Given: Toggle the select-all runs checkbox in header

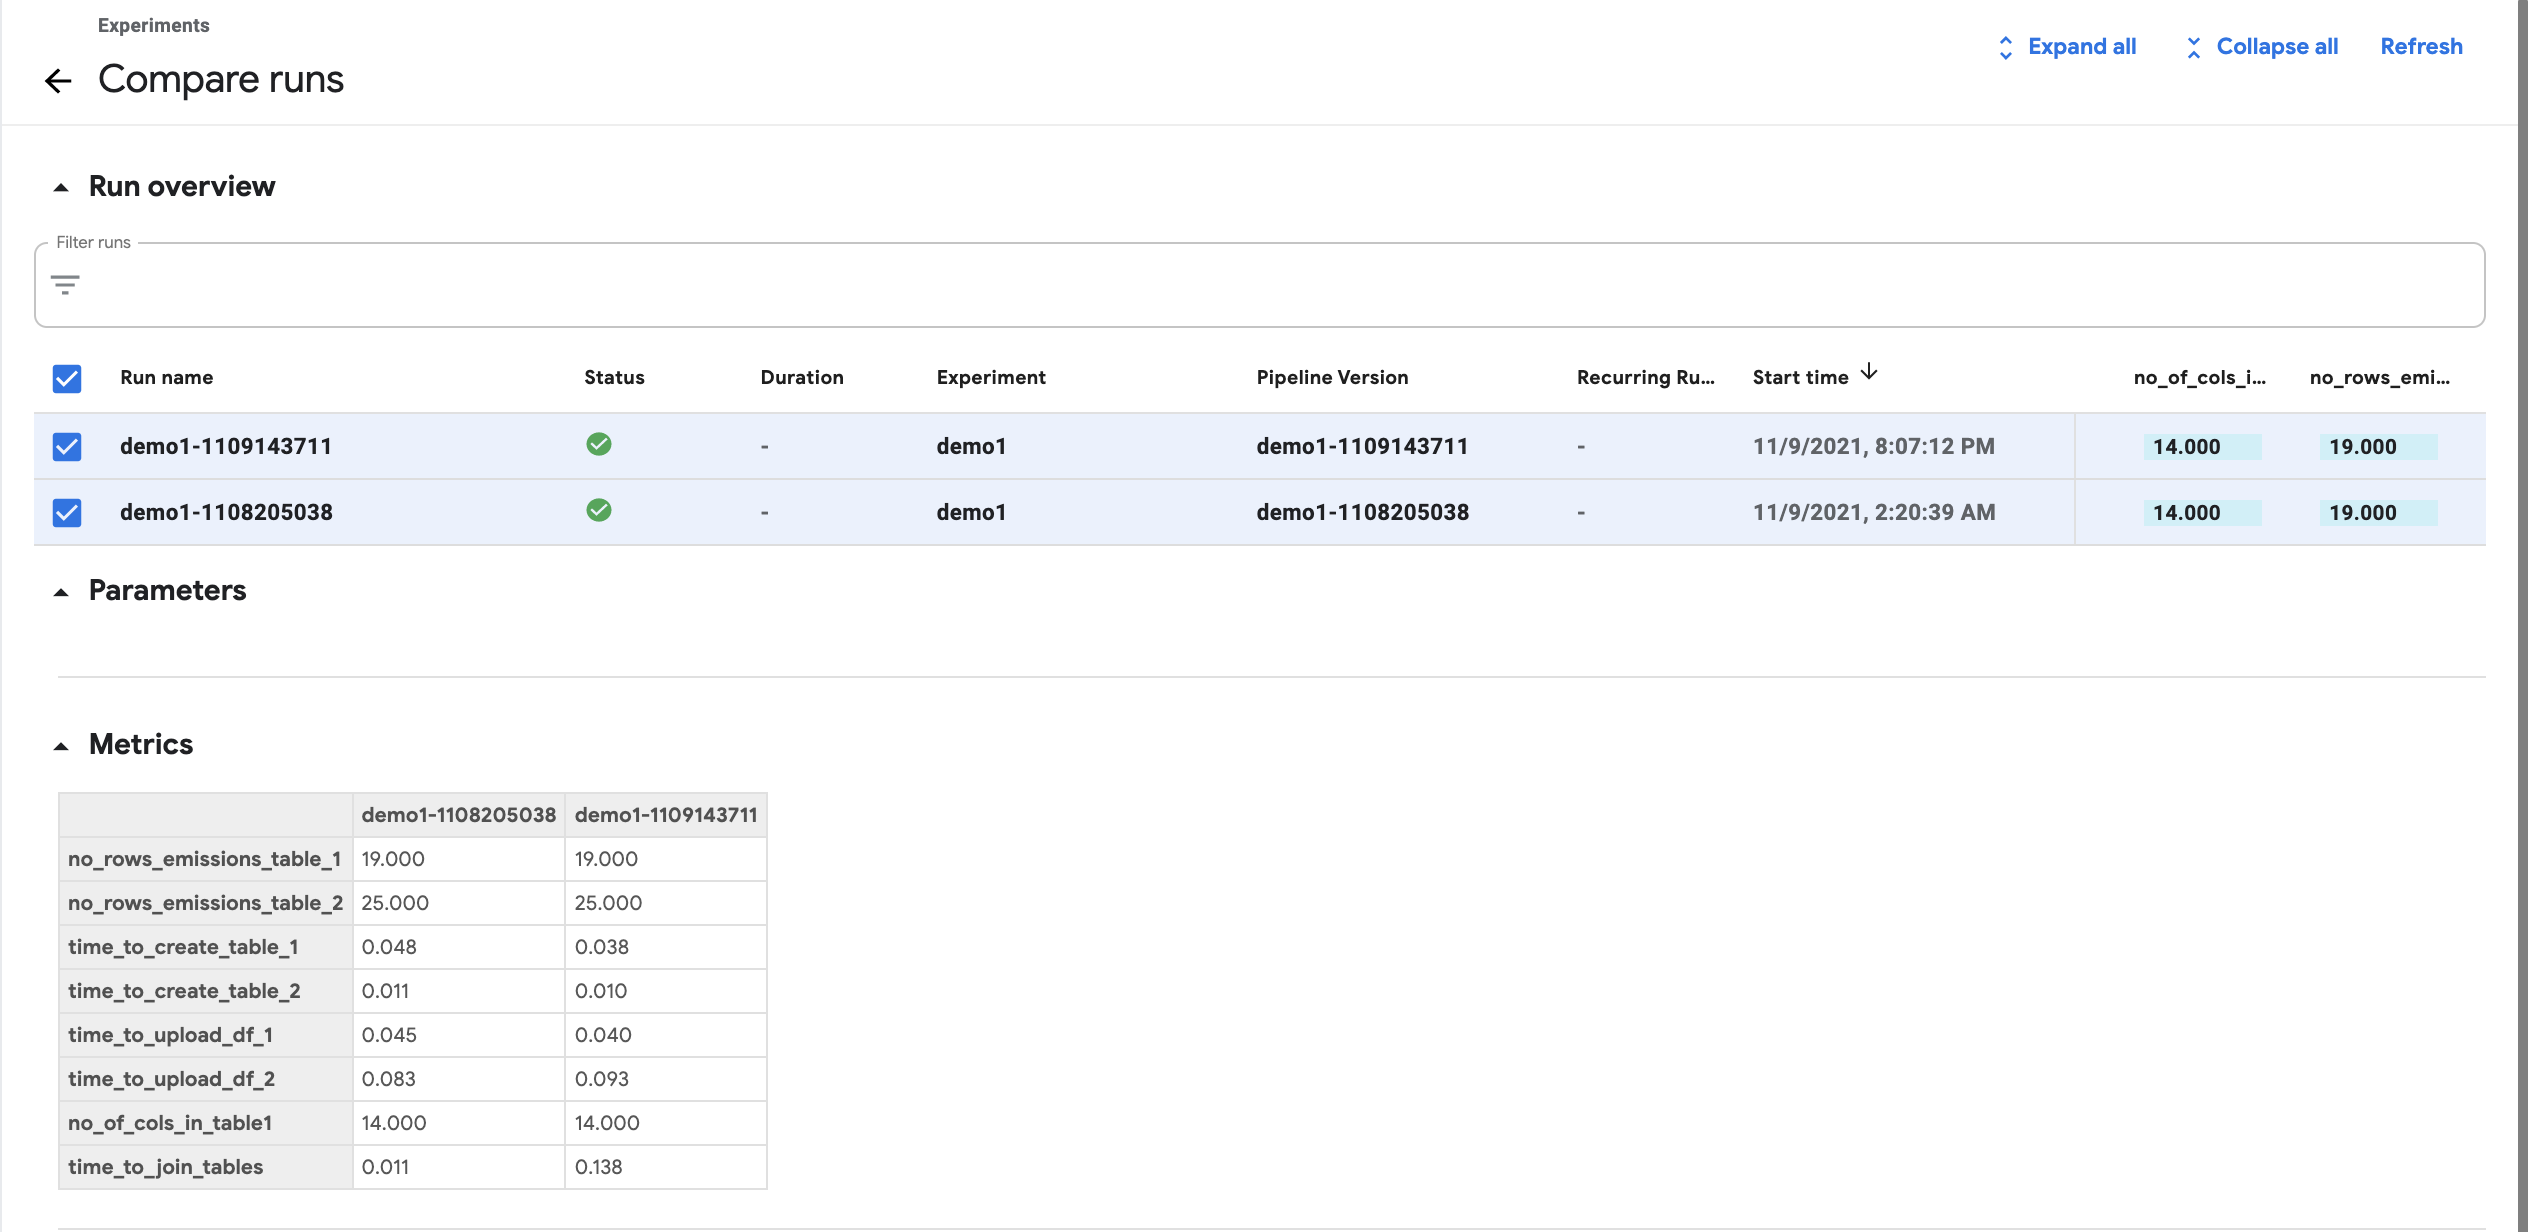Looking at the screenshot, I should pos(67,378).
